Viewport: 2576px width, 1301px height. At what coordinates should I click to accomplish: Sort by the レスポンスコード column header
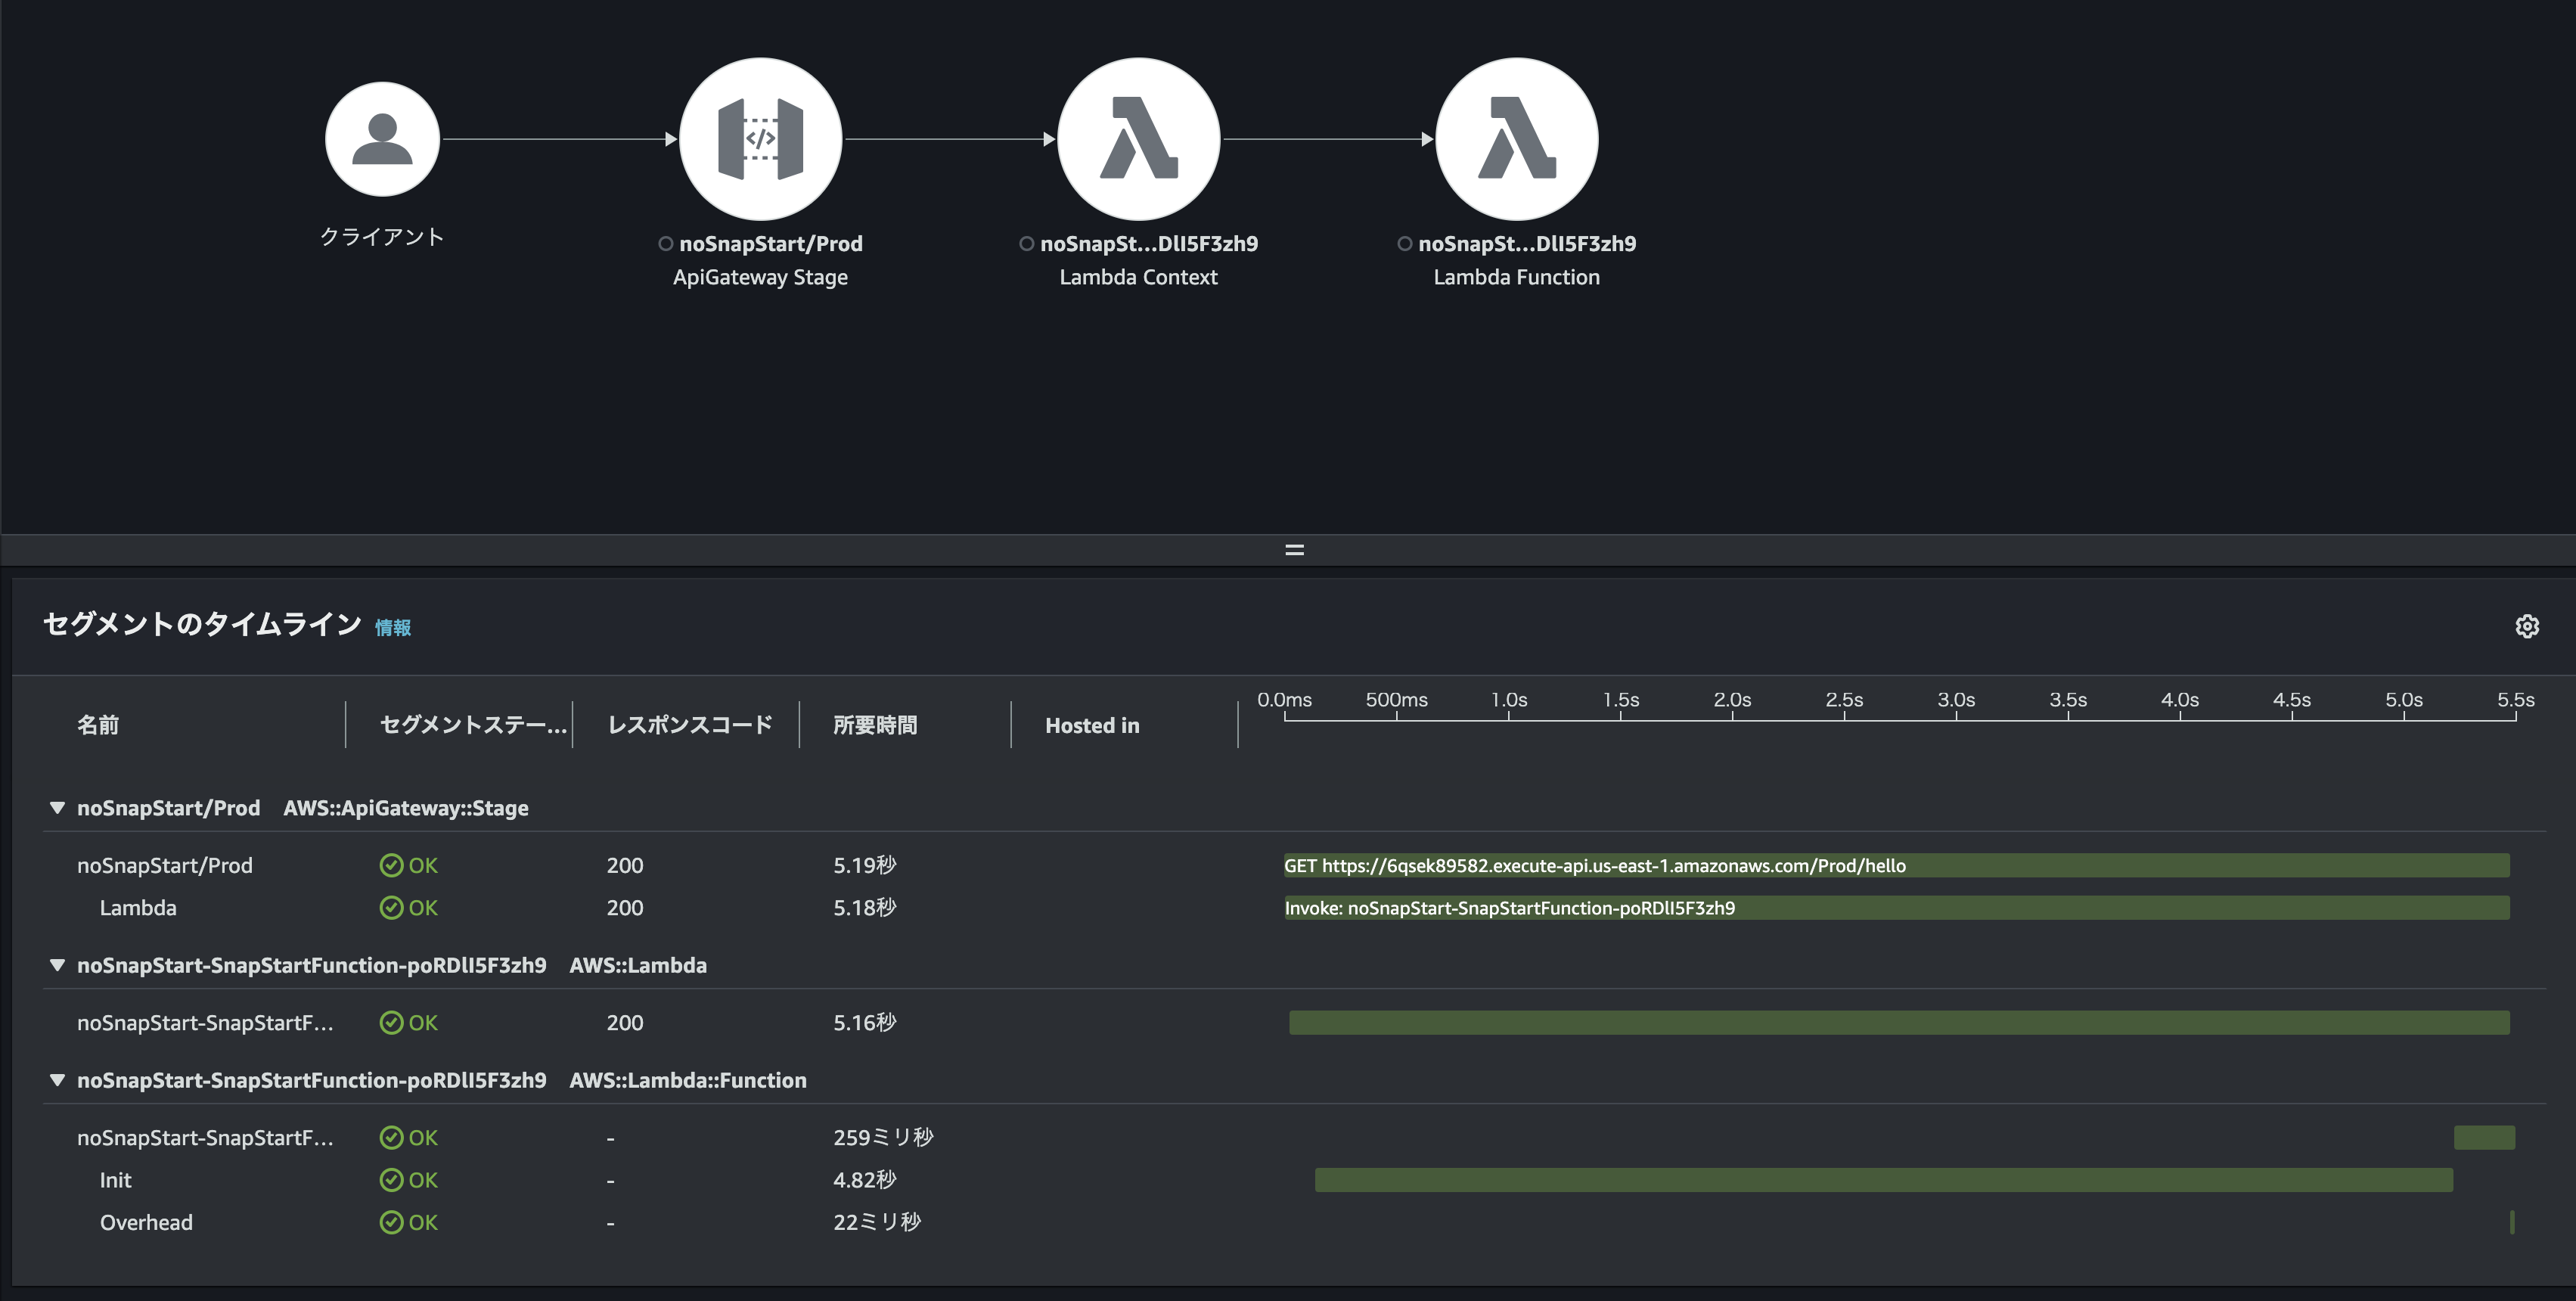tap(688, 725)
